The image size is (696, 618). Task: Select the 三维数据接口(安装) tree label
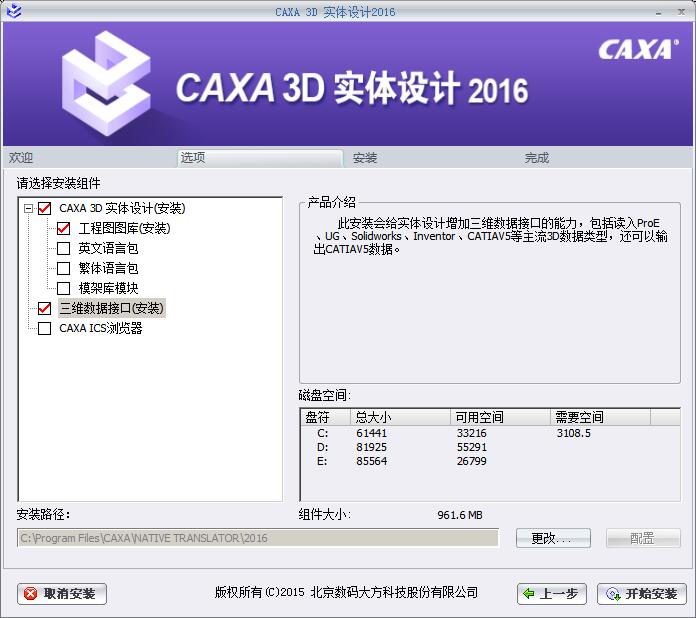[112, 308]
